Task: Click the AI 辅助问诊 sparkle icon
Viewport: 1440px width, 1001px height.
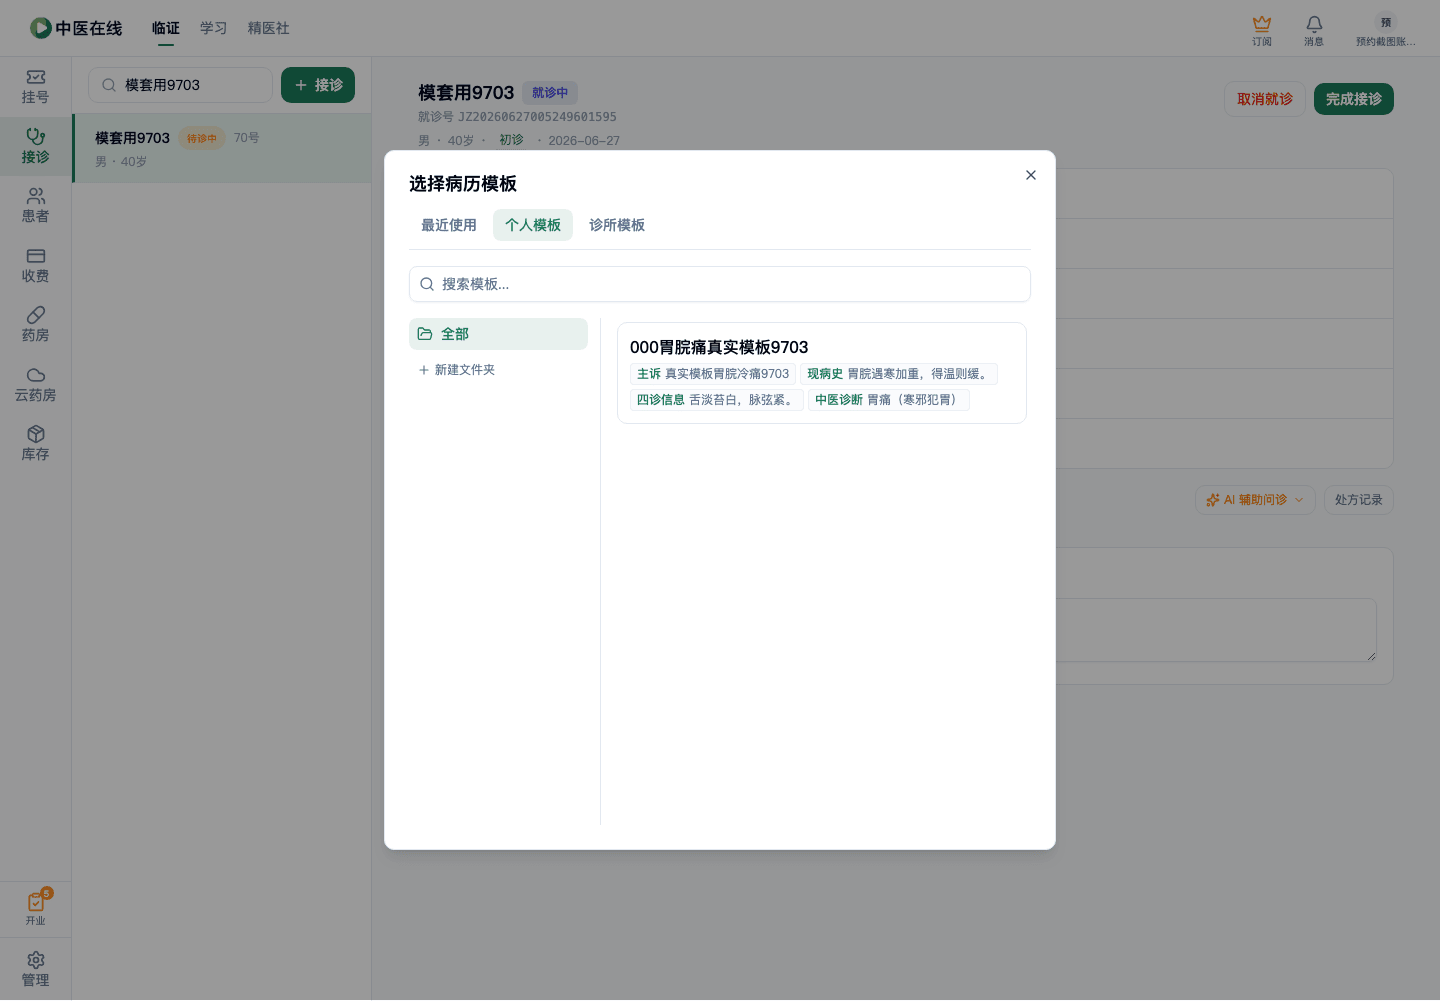Action: 1213,500
